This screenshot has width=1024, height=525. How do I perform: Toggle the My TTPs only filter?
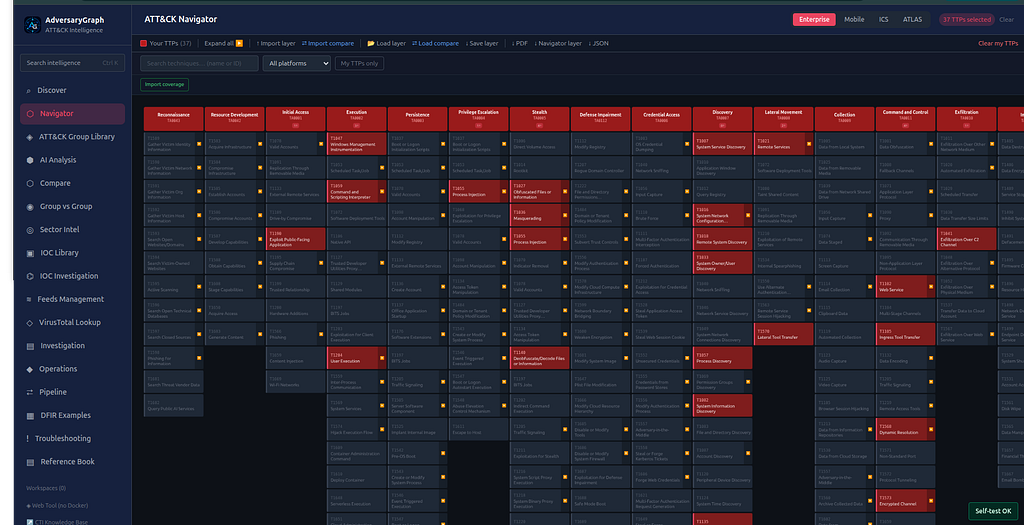point(359,63)
